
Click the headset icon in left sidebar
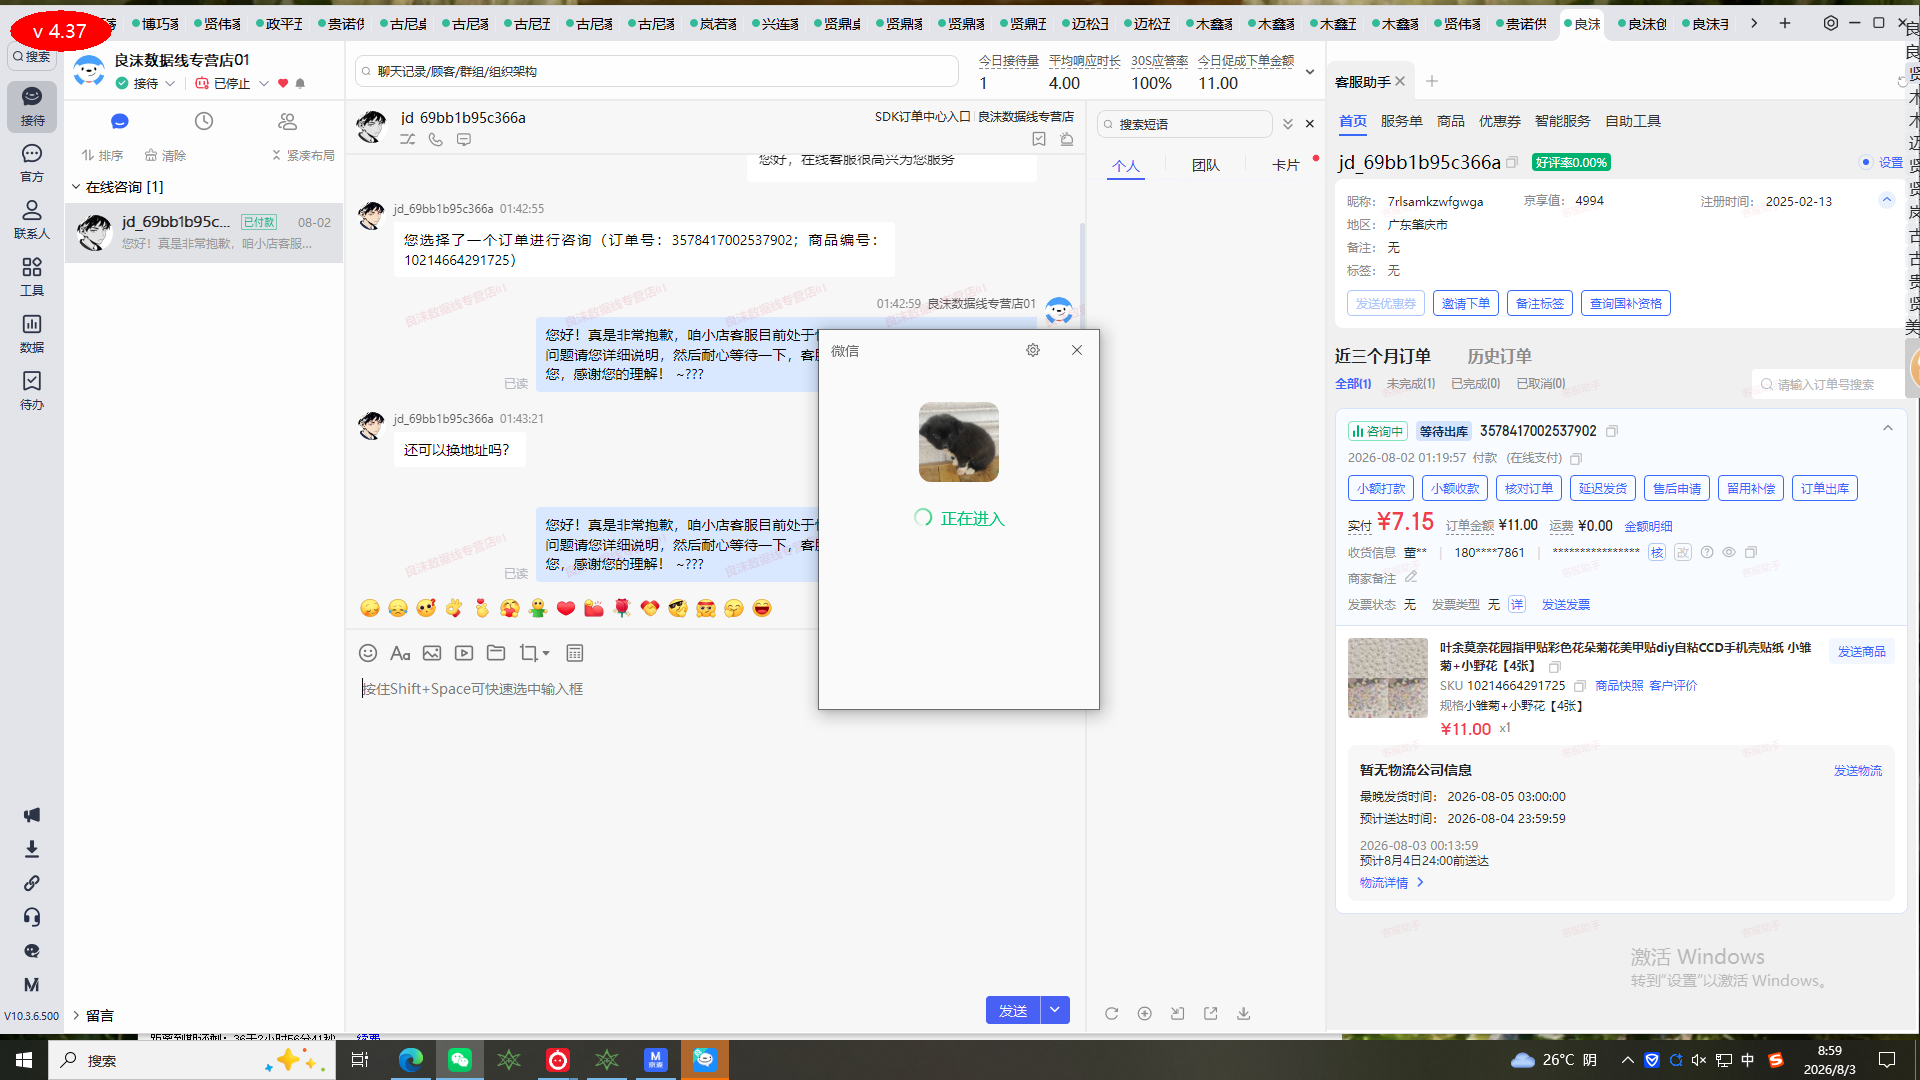(32, 917)
